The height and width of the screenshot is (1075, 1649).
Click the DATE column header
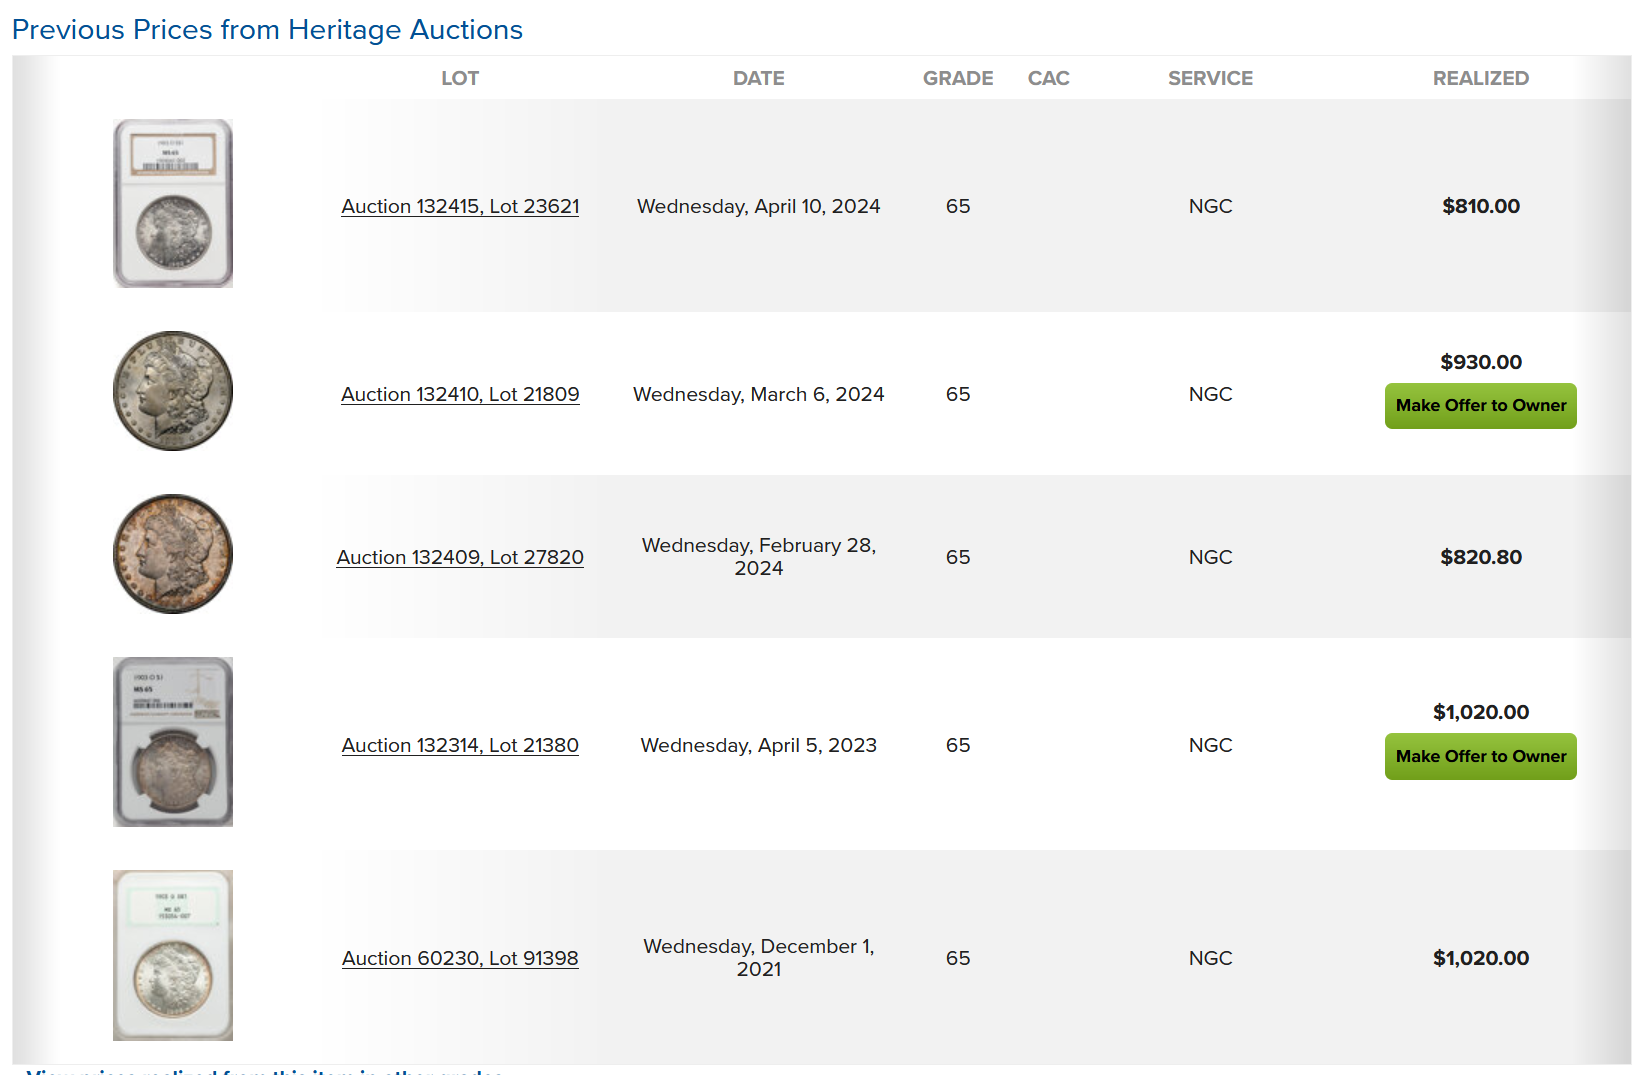(759, 78)
